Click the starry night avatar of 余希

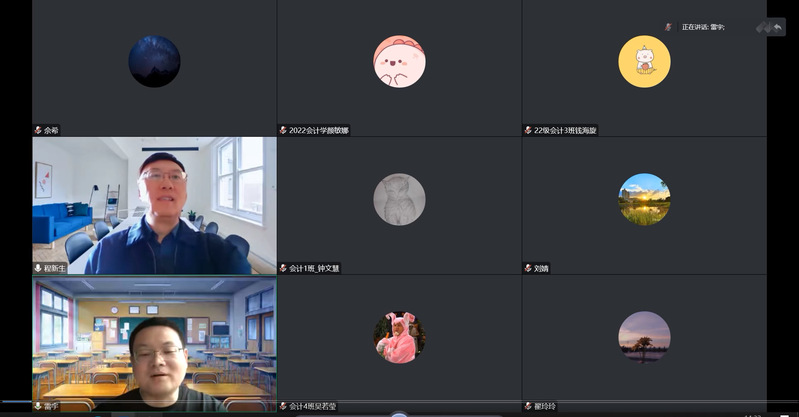(x=154, y=61)
